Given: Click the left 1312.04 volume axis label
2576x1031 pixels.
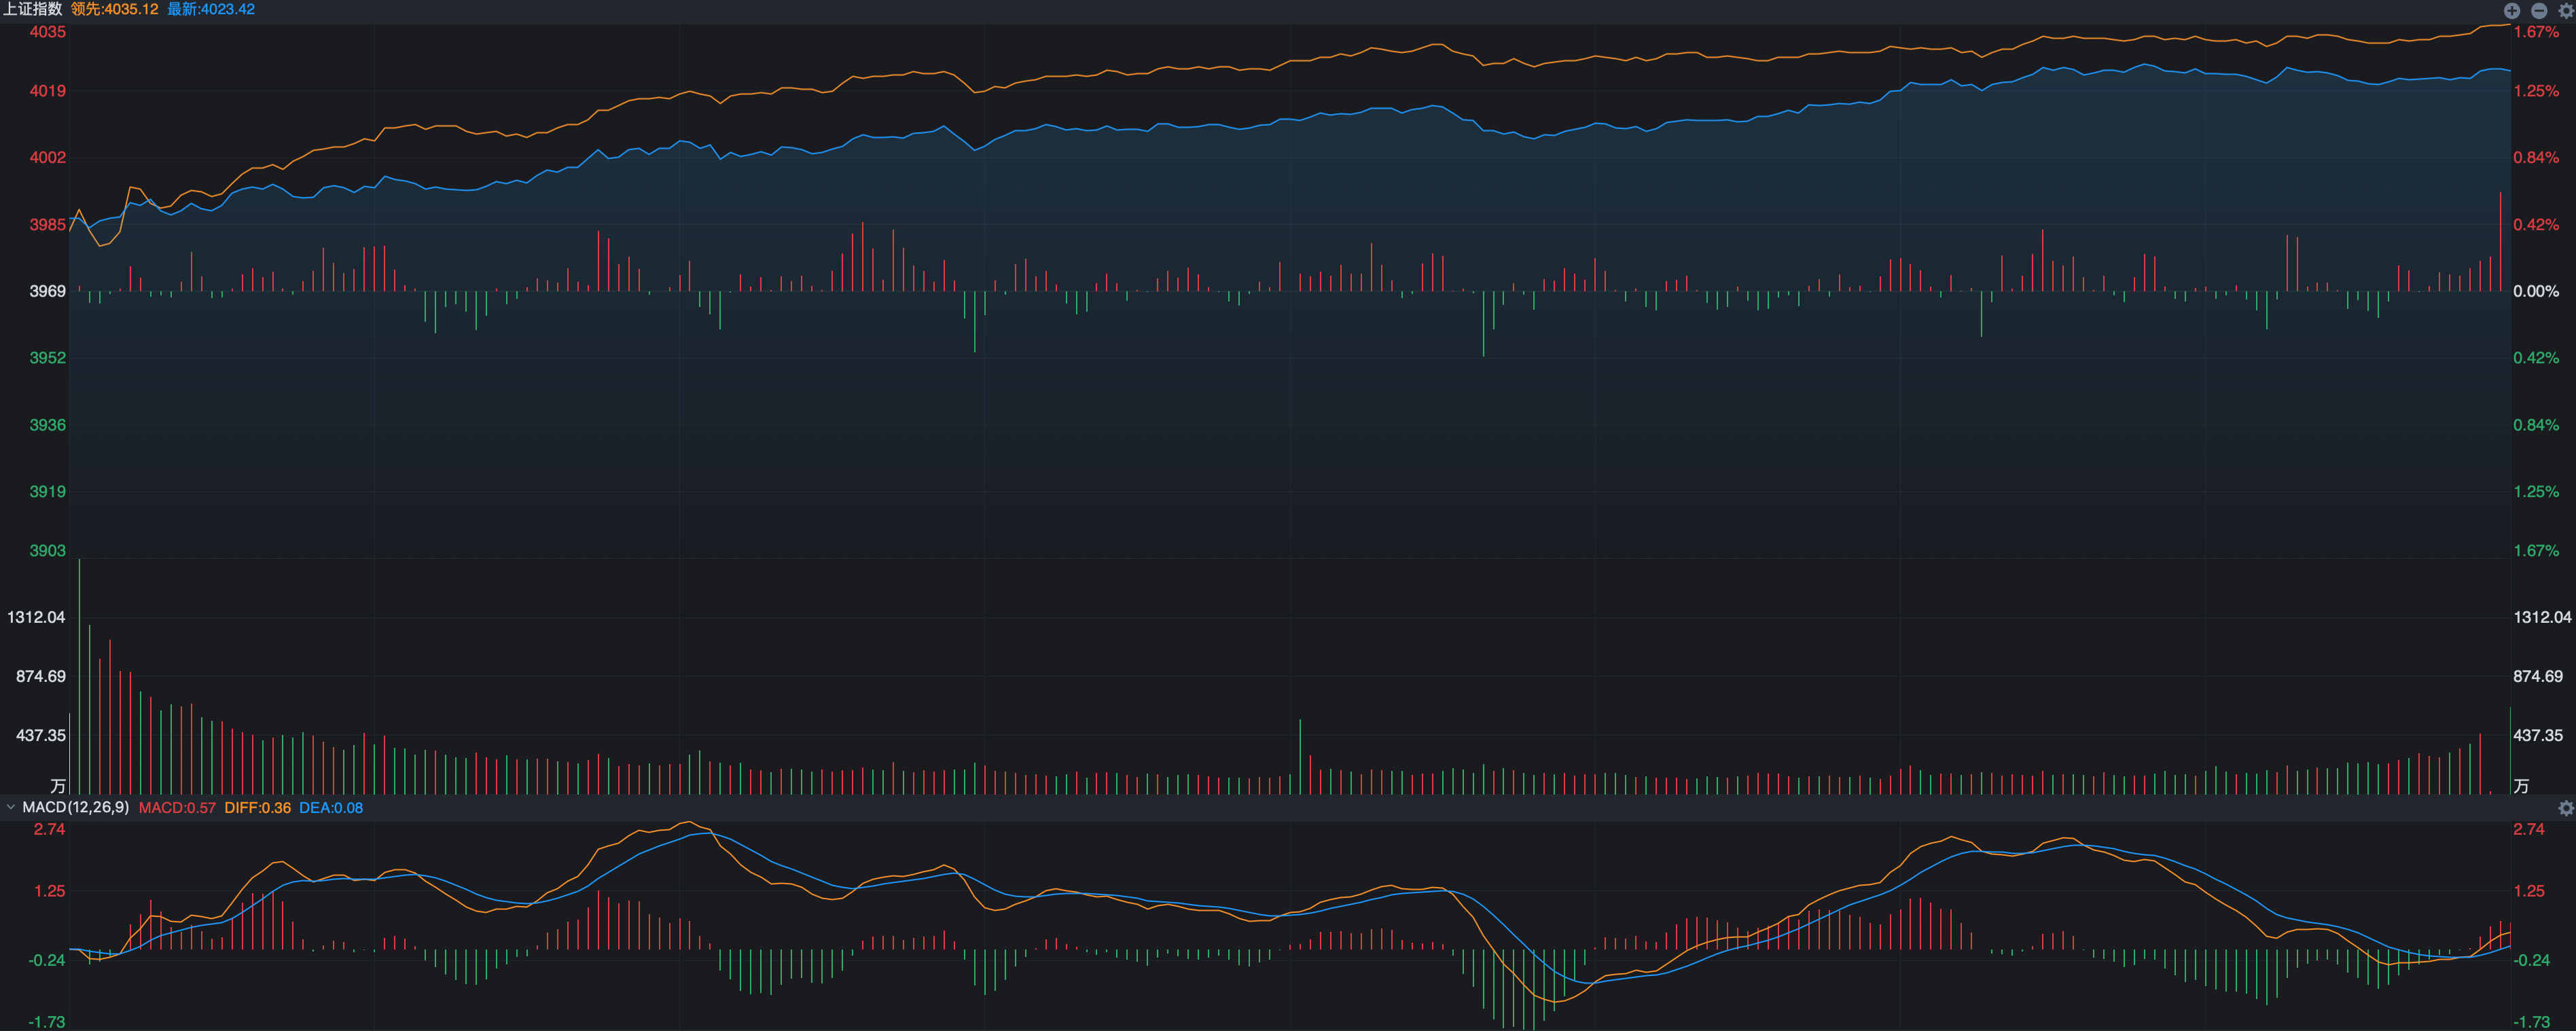Looking at the screenshot, I should 36,617.
